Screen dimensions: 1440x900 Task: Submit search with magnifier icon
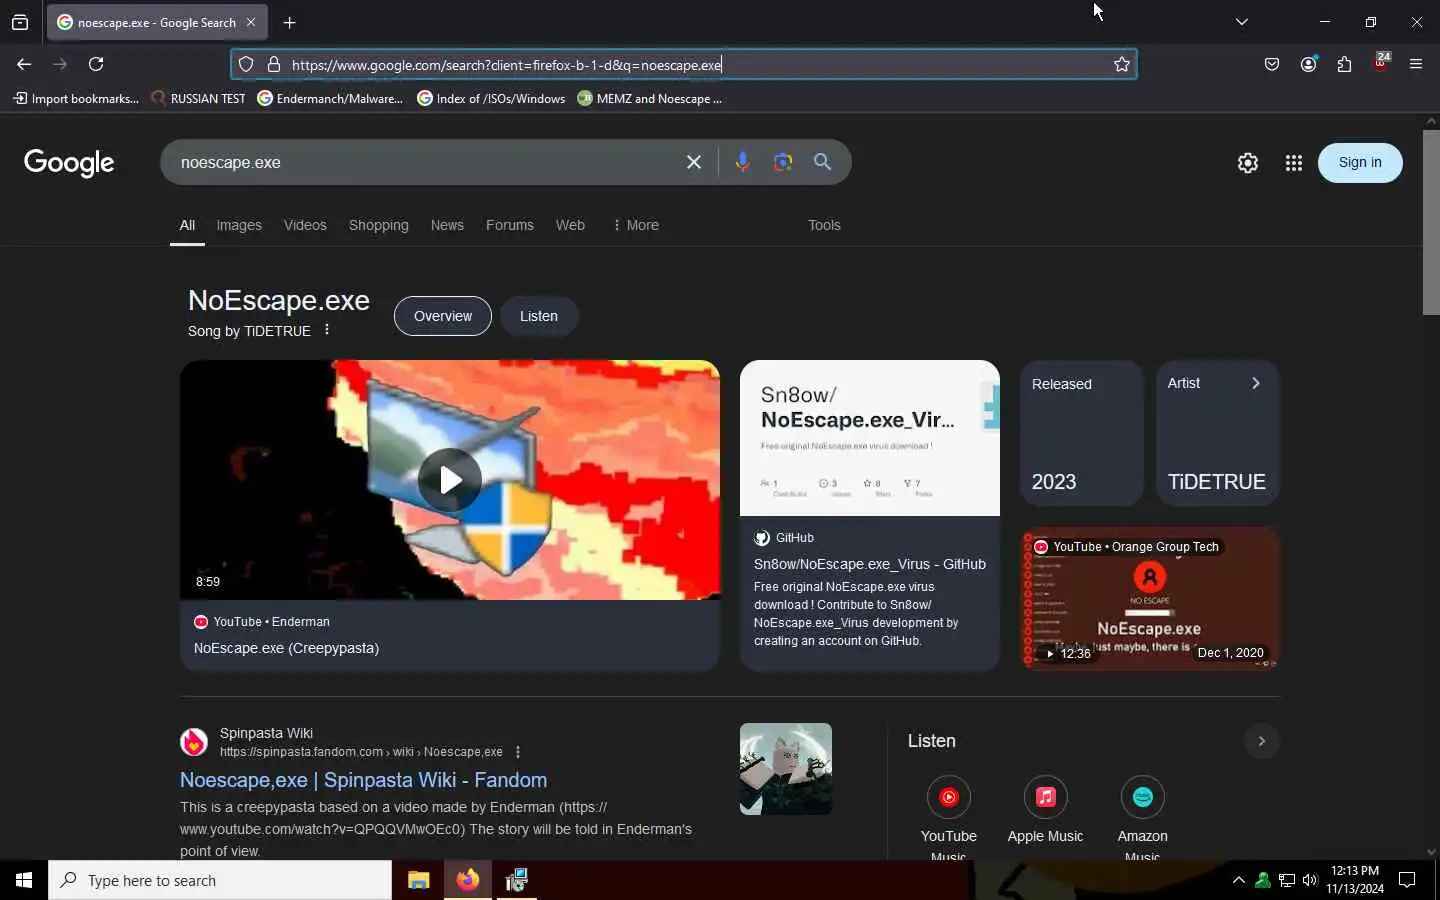pos(822,162)
